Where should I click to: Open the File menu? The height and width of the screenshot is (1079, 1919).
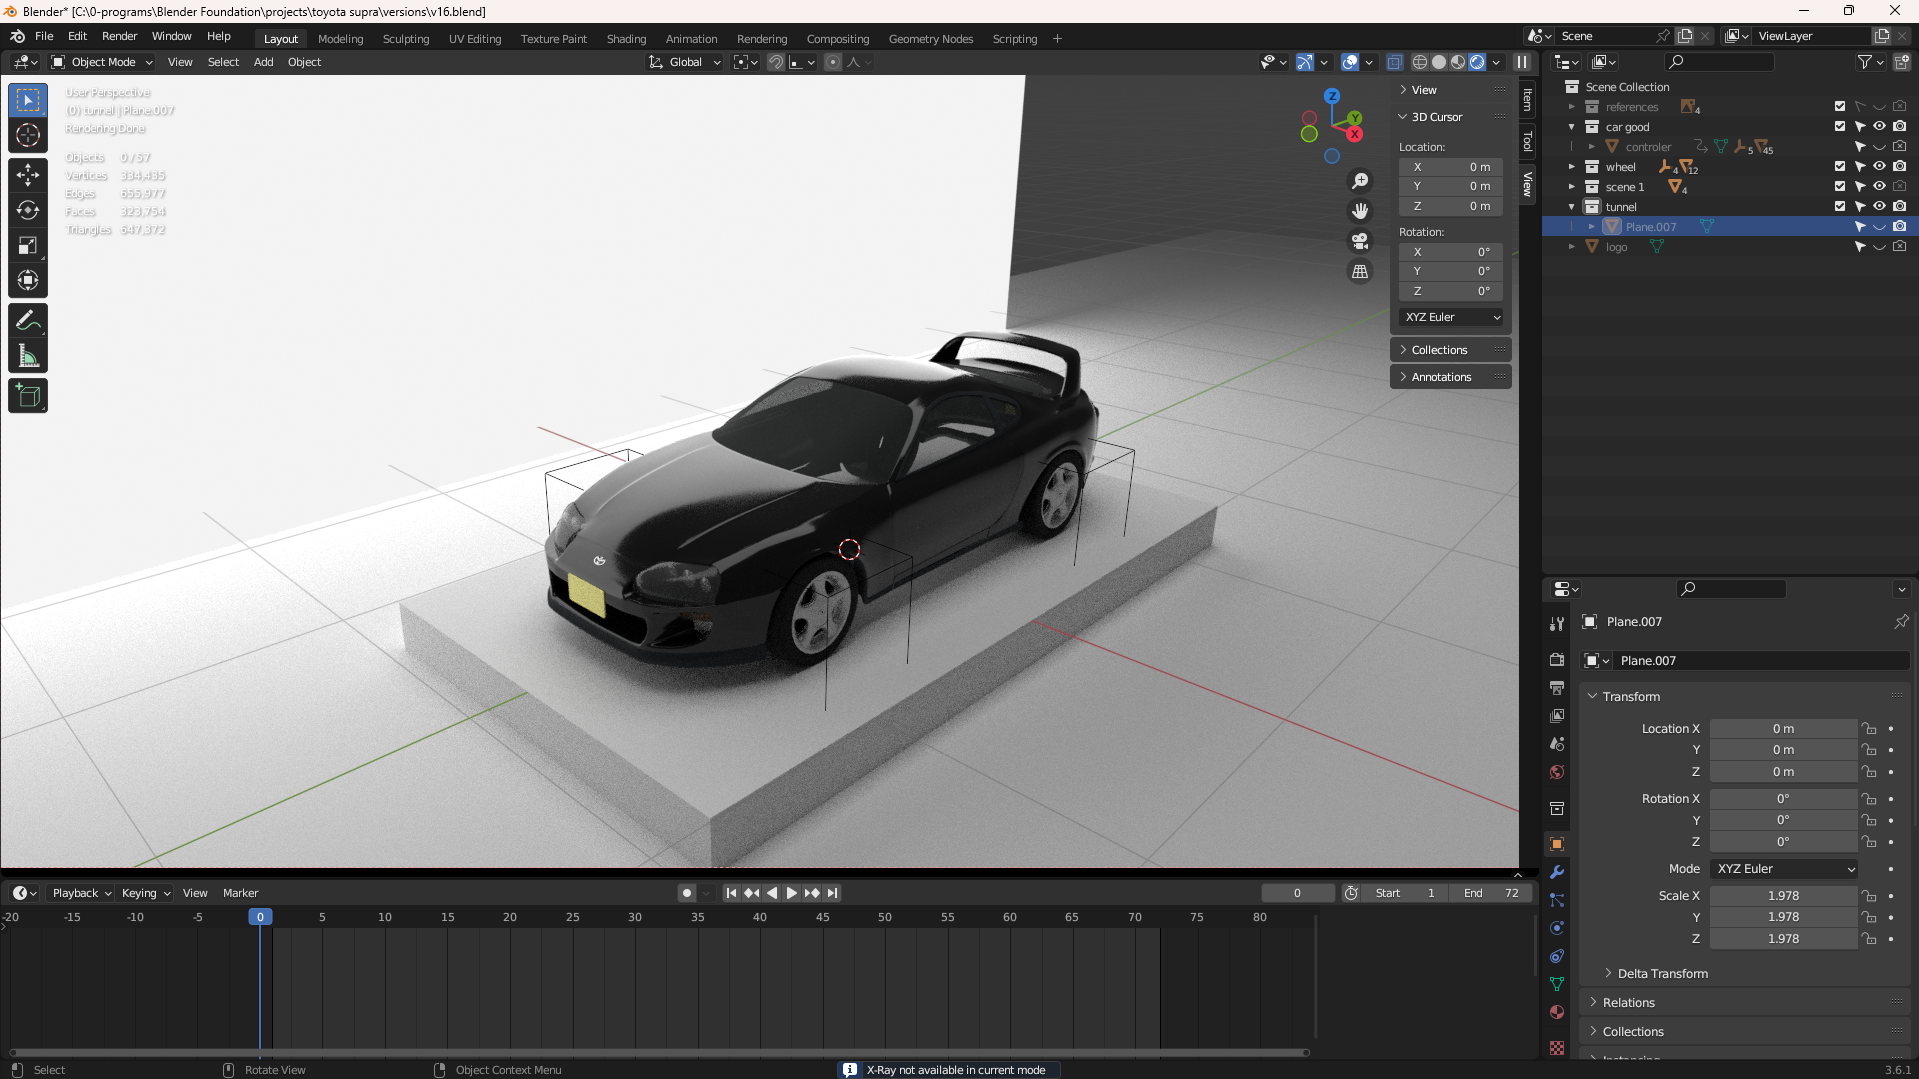point(44,36)
